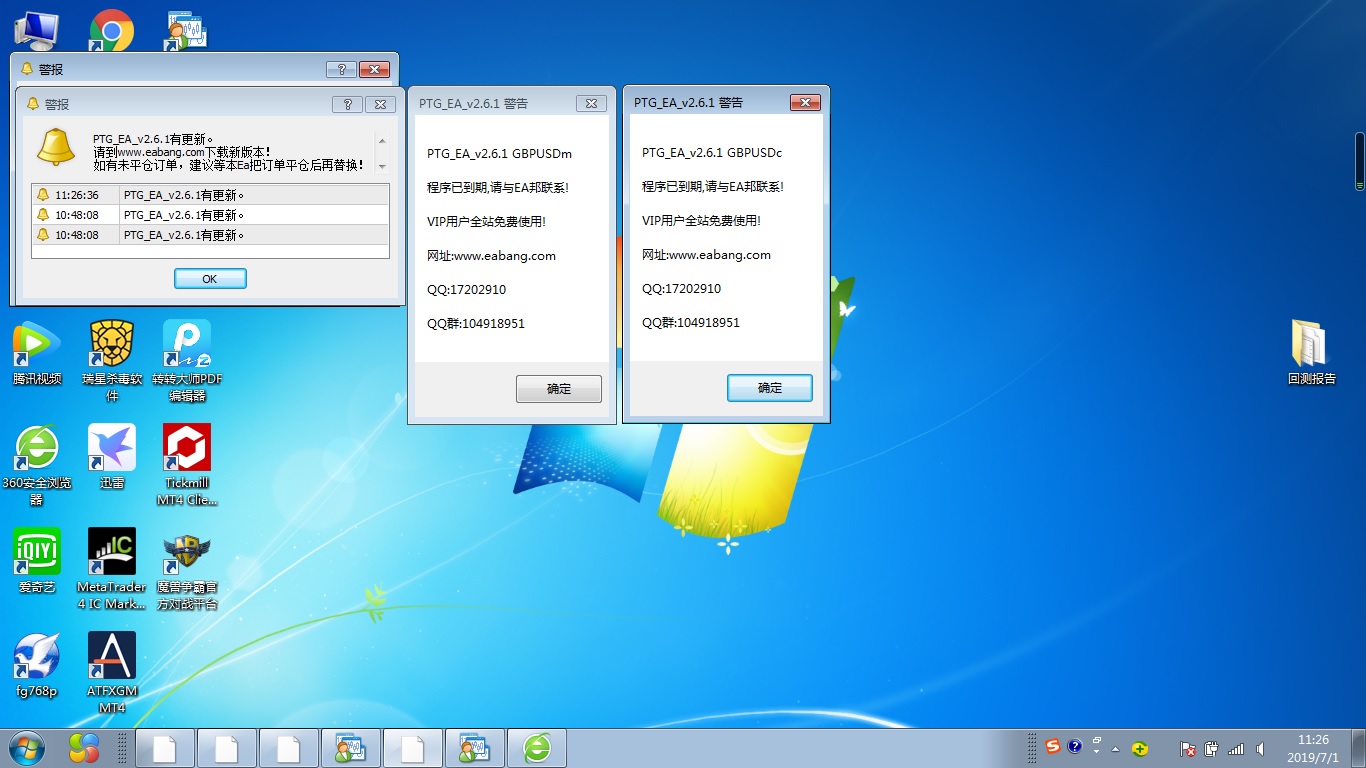The image size is (1366, 768).
Task: Click the Sogou input method tray icon
Action: point(1053,747)
